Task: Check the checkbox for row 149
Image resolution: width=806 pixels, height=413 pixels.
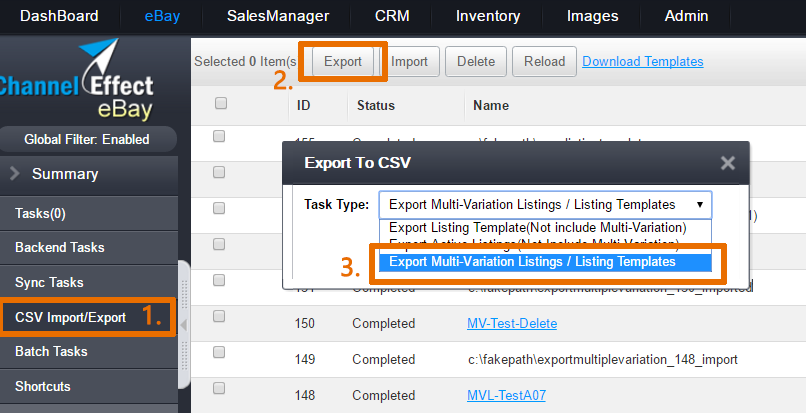Action: [219, 352]
